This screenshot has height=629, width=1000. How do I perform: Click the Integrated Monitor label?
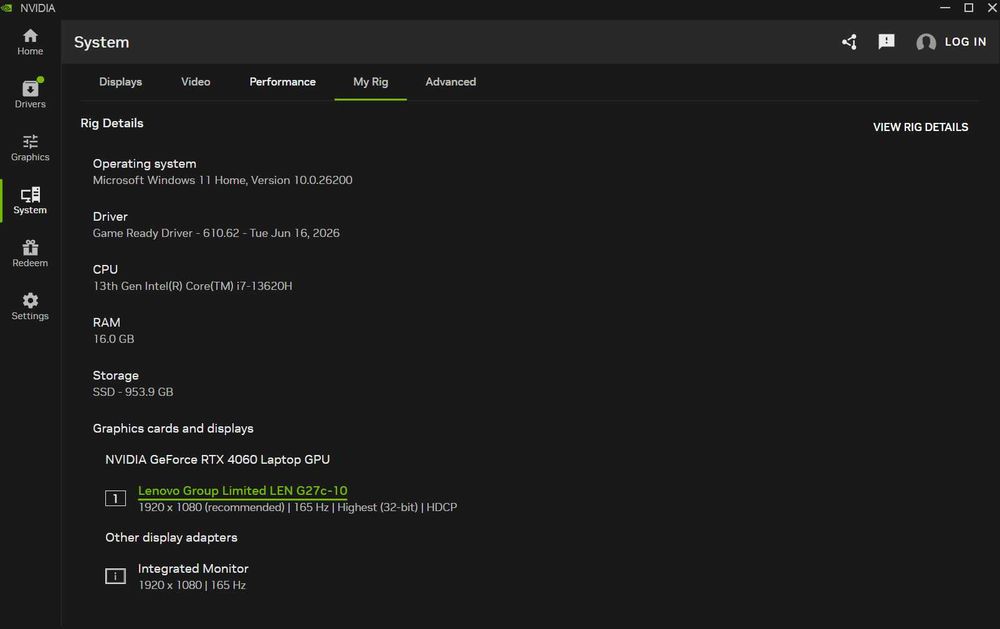(x=193, y=568)
